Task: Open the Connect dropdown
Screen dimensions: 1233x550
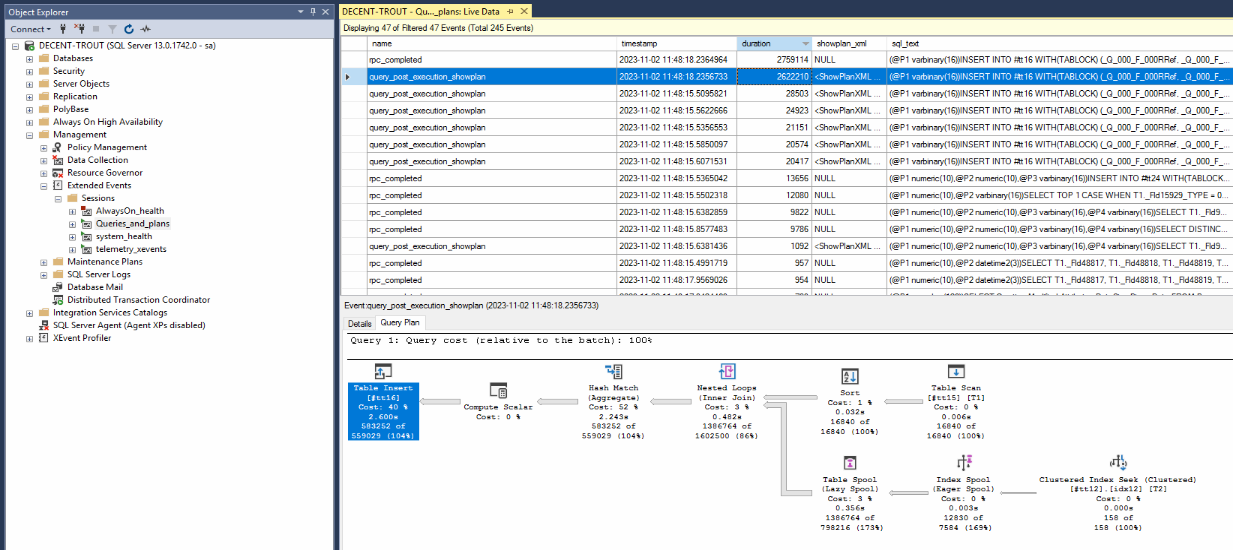Action: coord(30,29)
